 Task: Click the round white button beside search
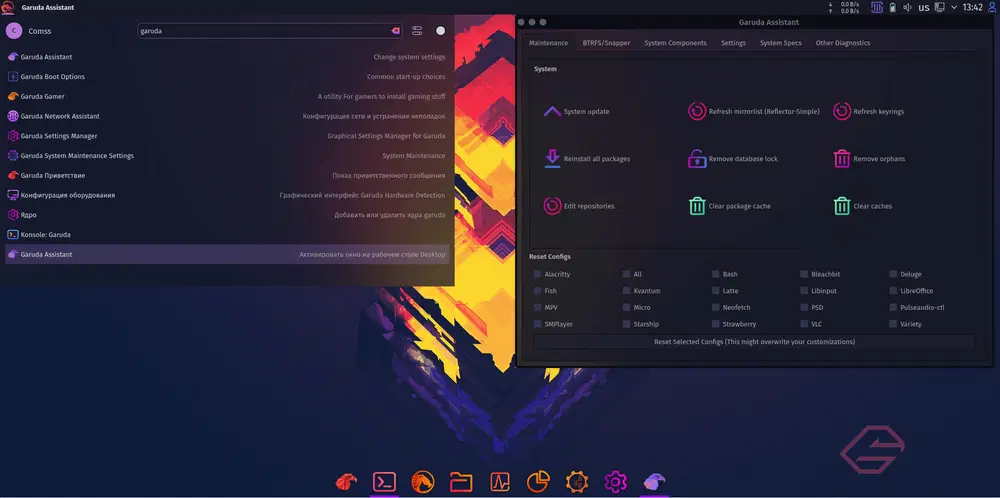[x=441, y=31]
